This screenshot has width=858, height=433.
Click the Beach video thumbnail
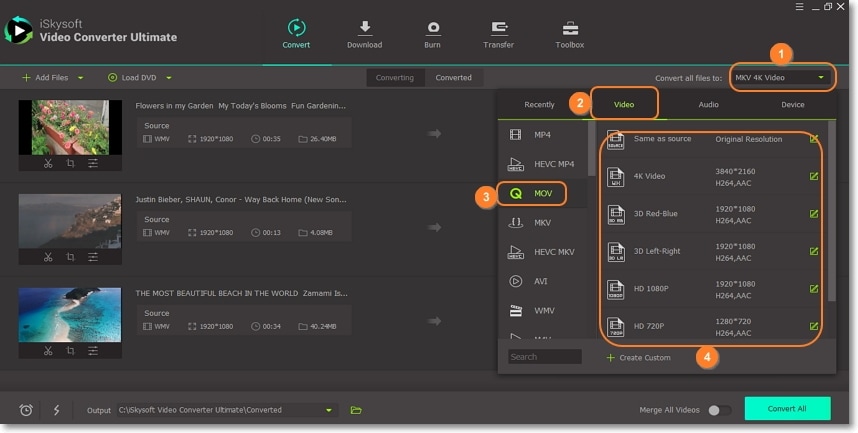pyautogui.click(x=70, y=315)
